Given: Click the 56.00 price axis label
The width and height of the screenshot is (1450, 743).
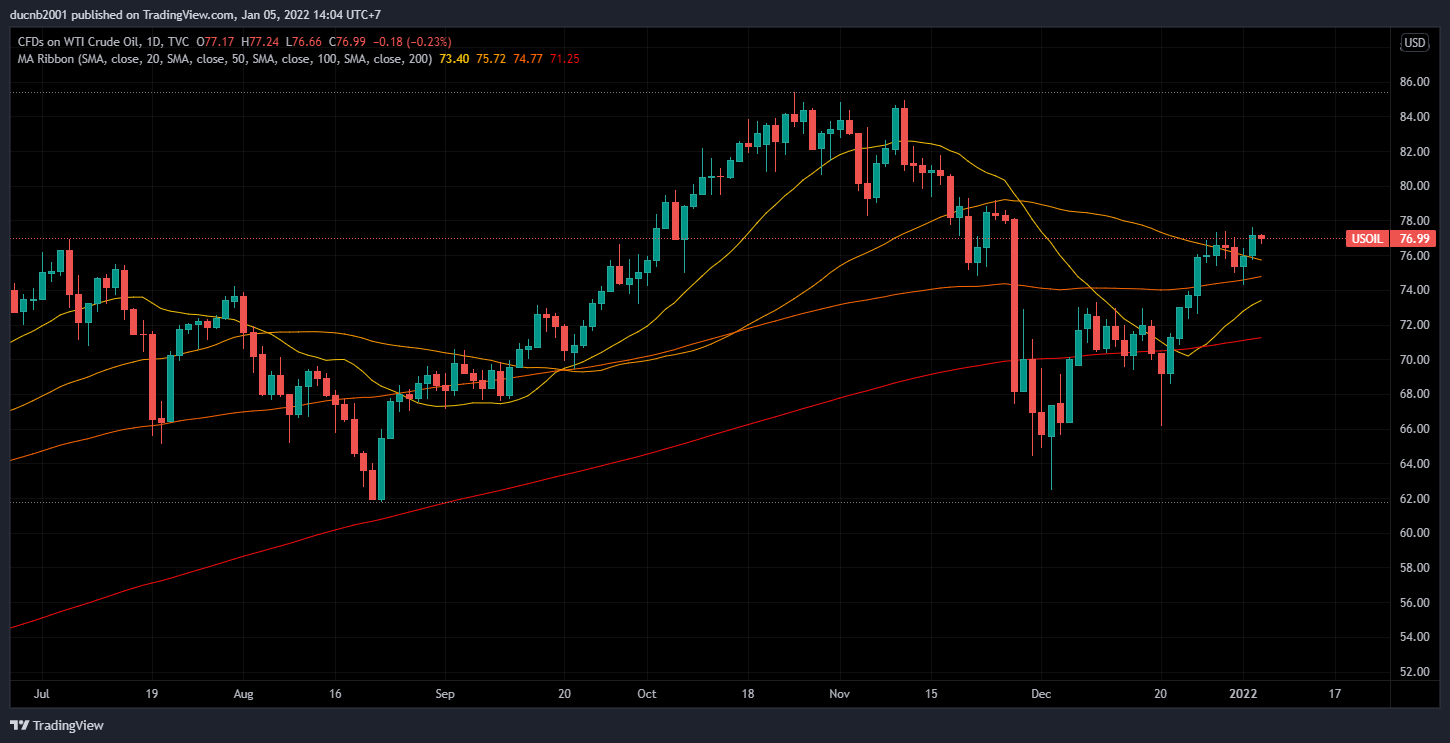Looking at the screenshot, I should pyautogui.click(x=1413, y=603).
